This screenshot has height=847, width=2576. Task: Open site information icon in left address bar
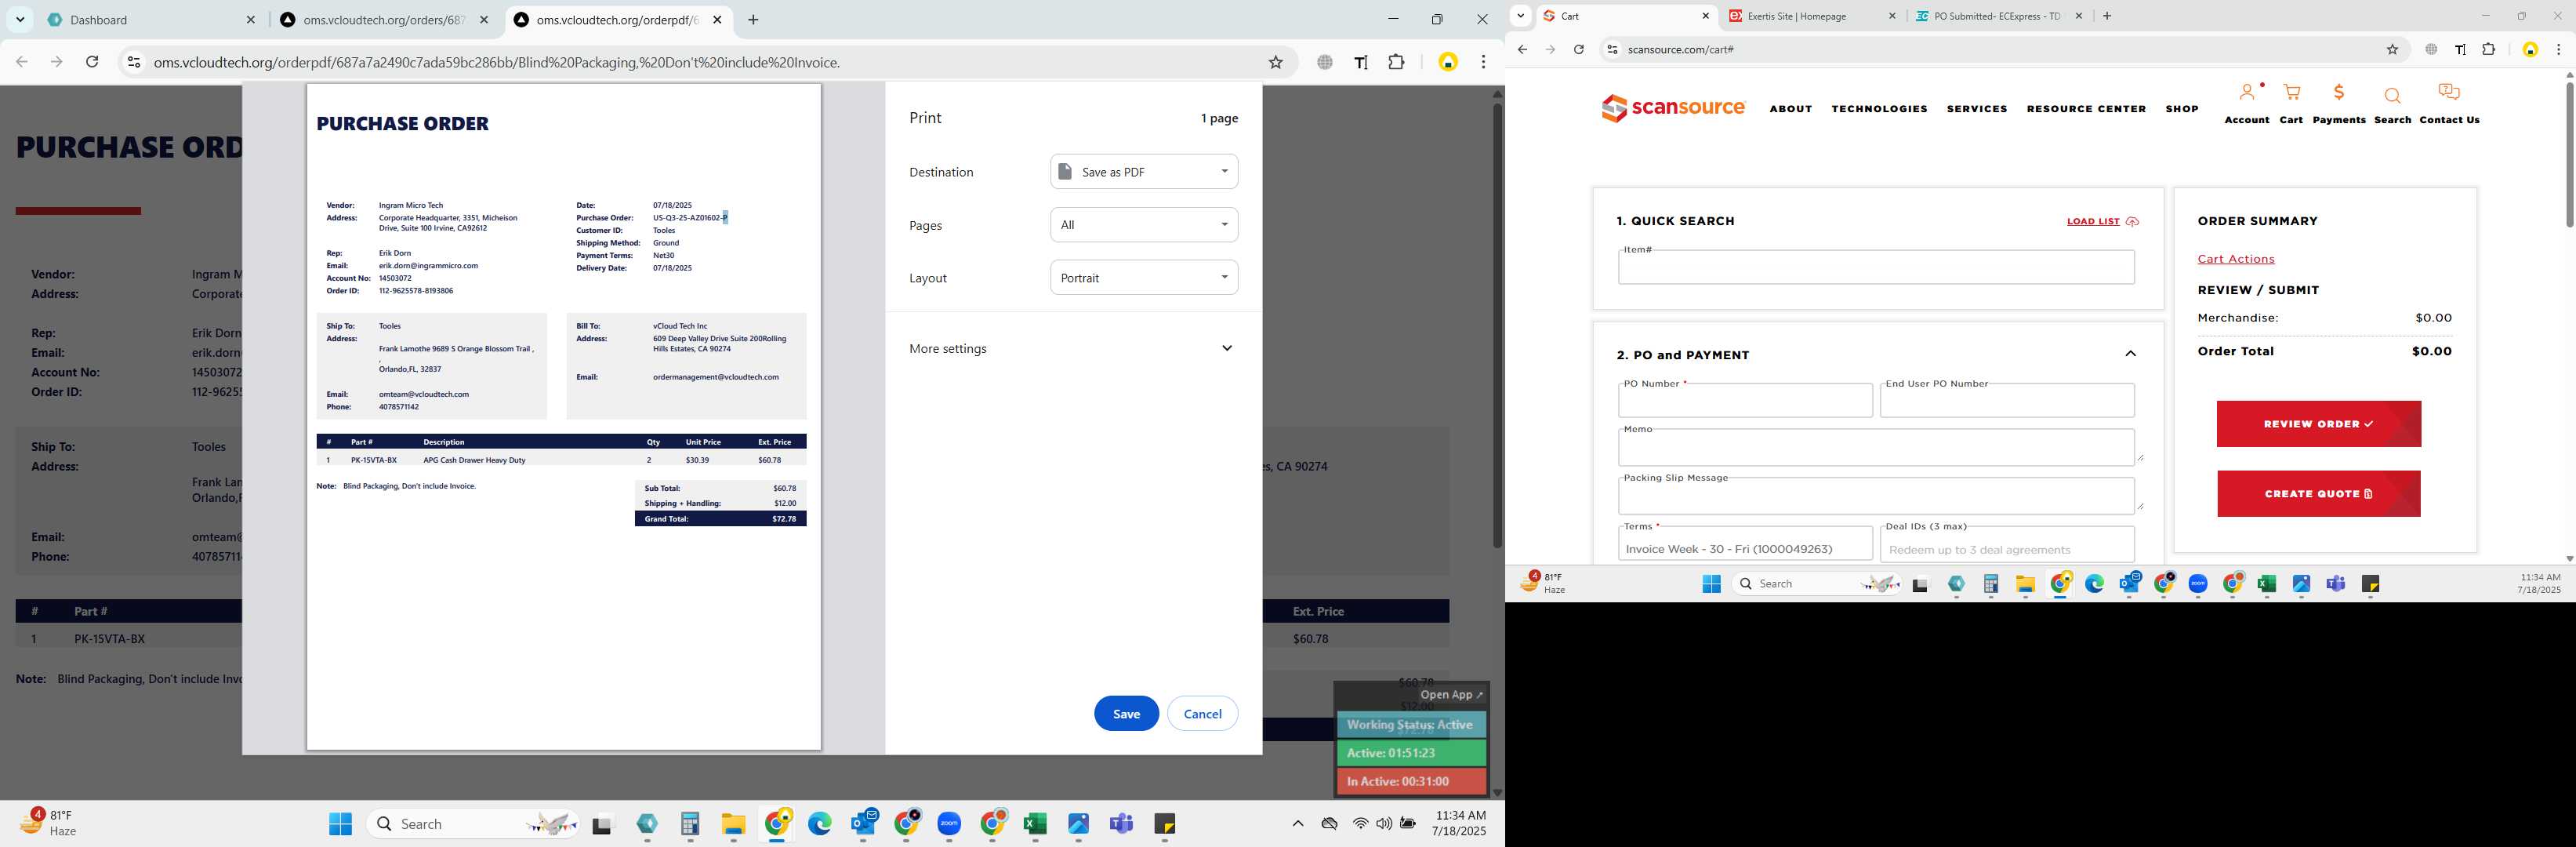(x=133, y=62)
